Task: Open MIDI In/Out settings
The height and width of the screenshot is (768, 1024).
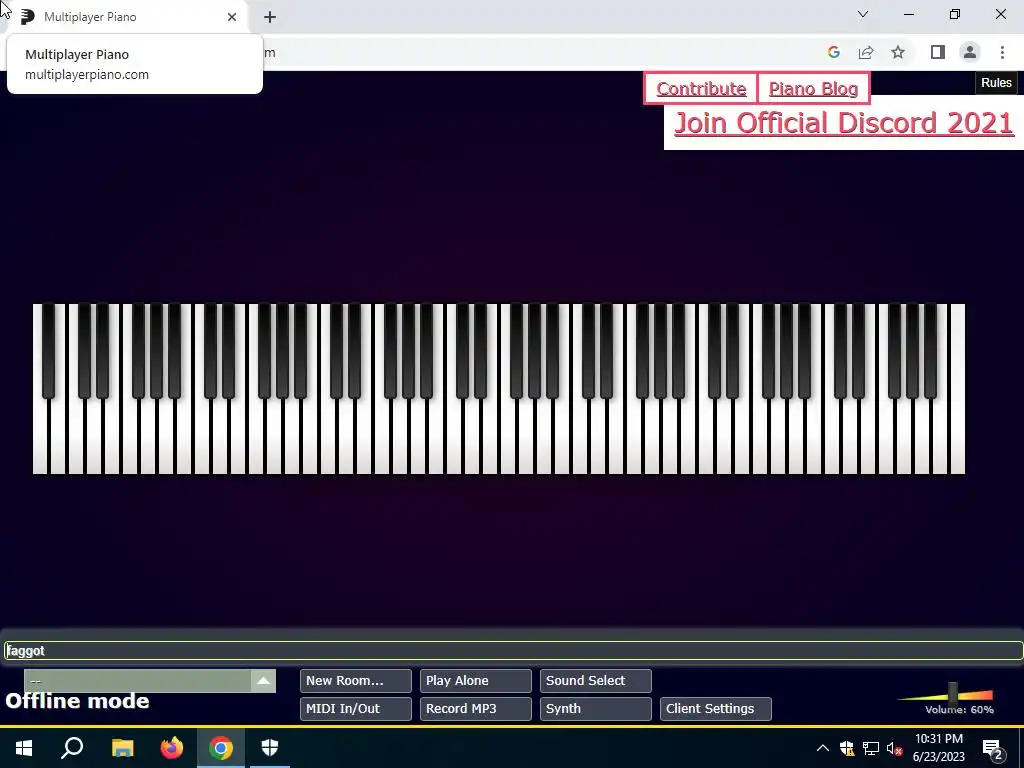Action: coord(356,709)
